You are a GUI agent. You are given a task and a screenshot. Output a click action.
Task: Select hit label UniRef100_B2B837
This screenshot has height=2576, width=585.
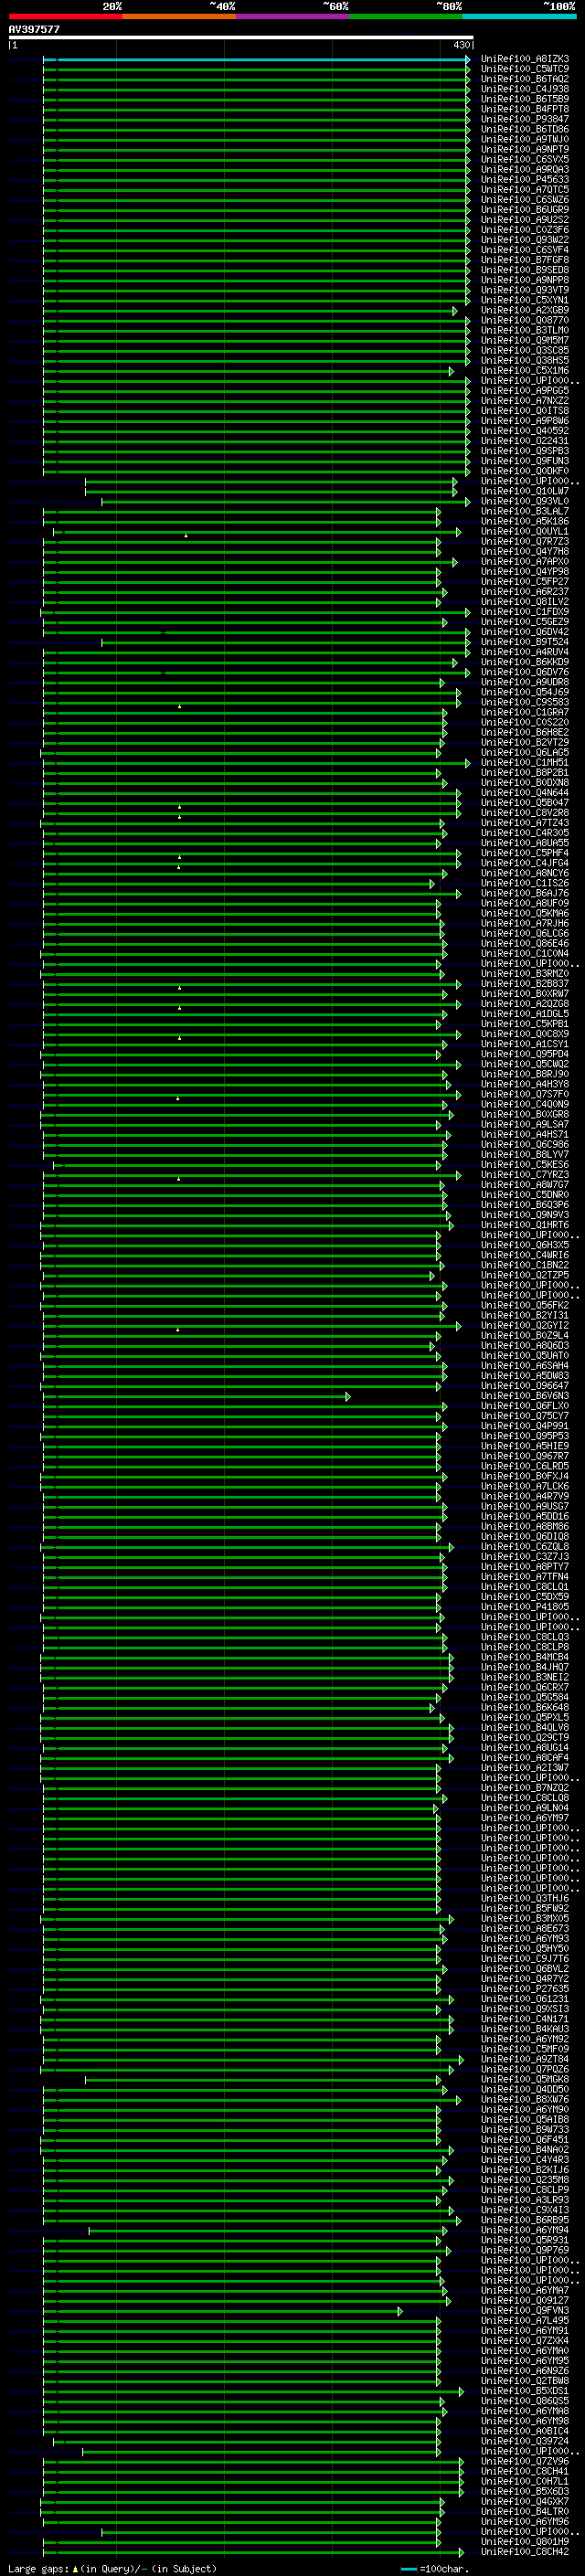point(525,985)
